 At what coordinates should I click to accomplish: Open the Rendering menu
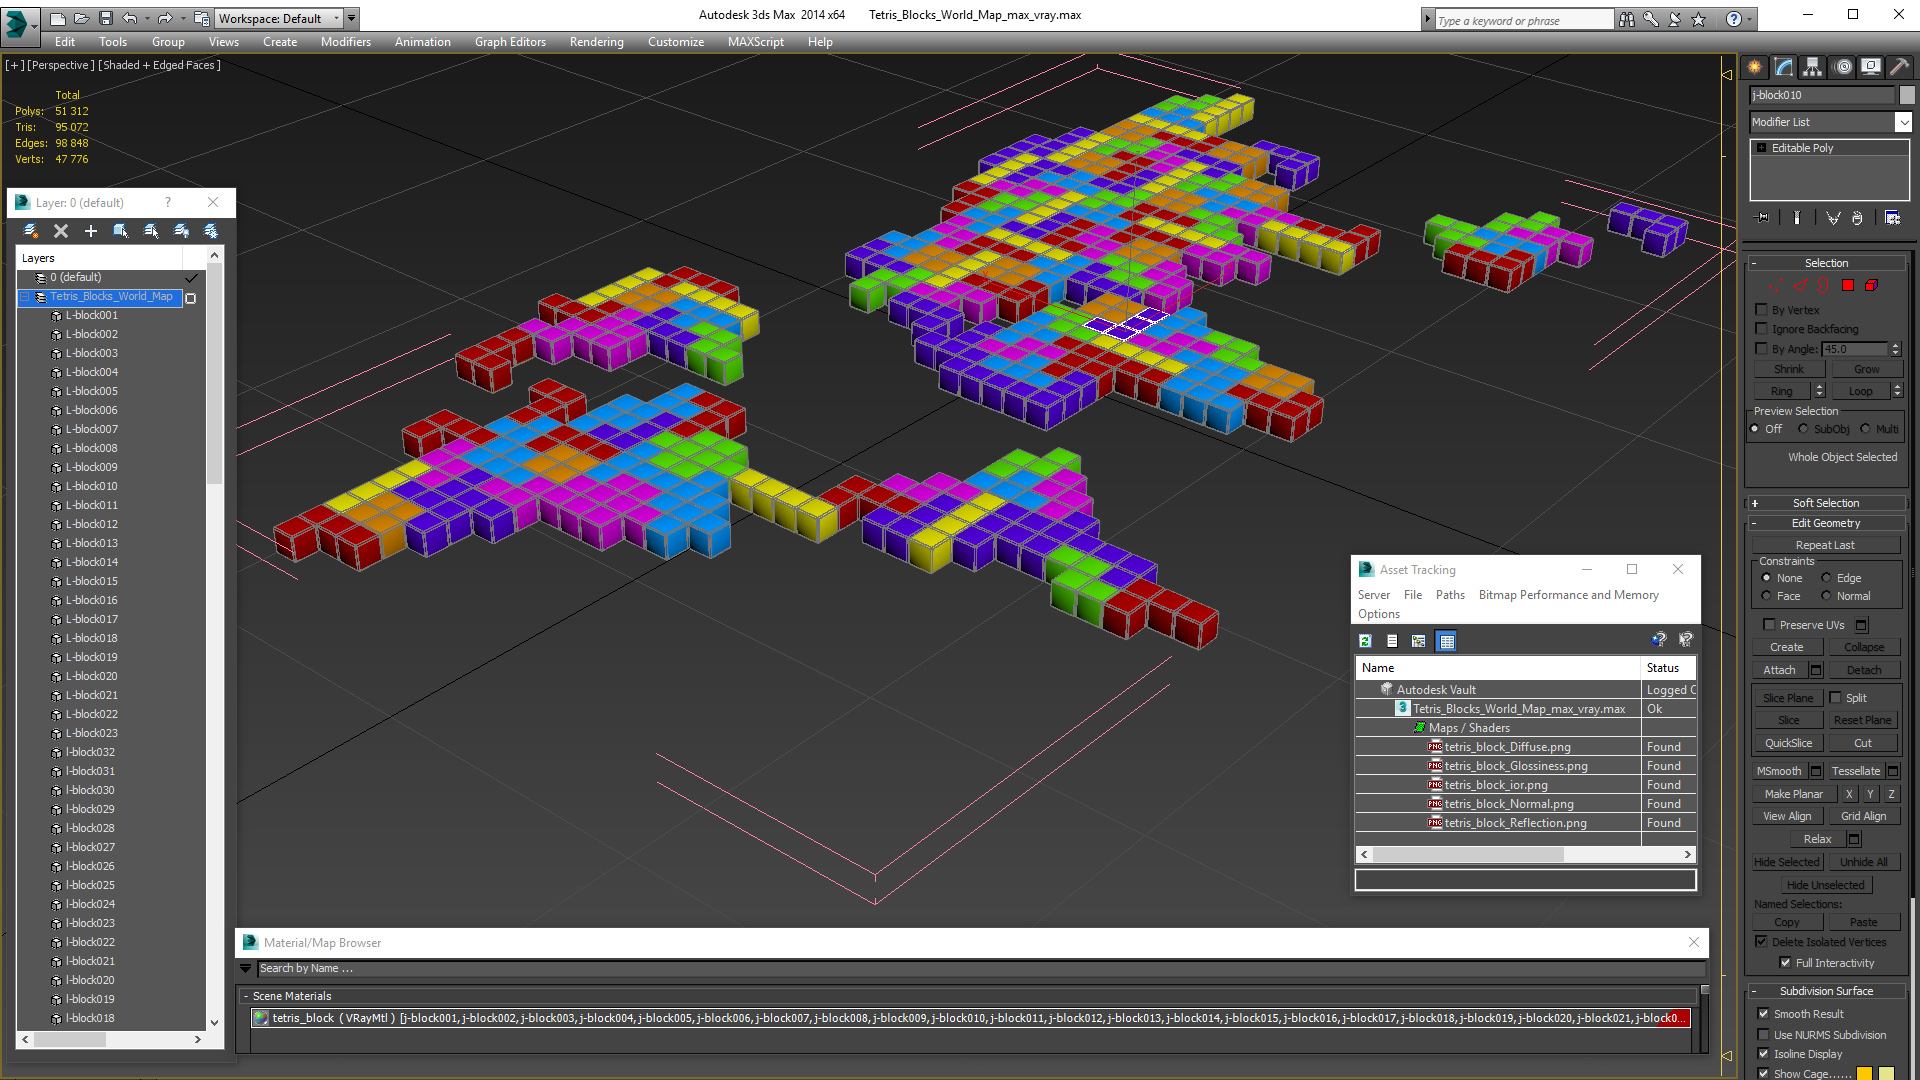[x=596, y=42]
